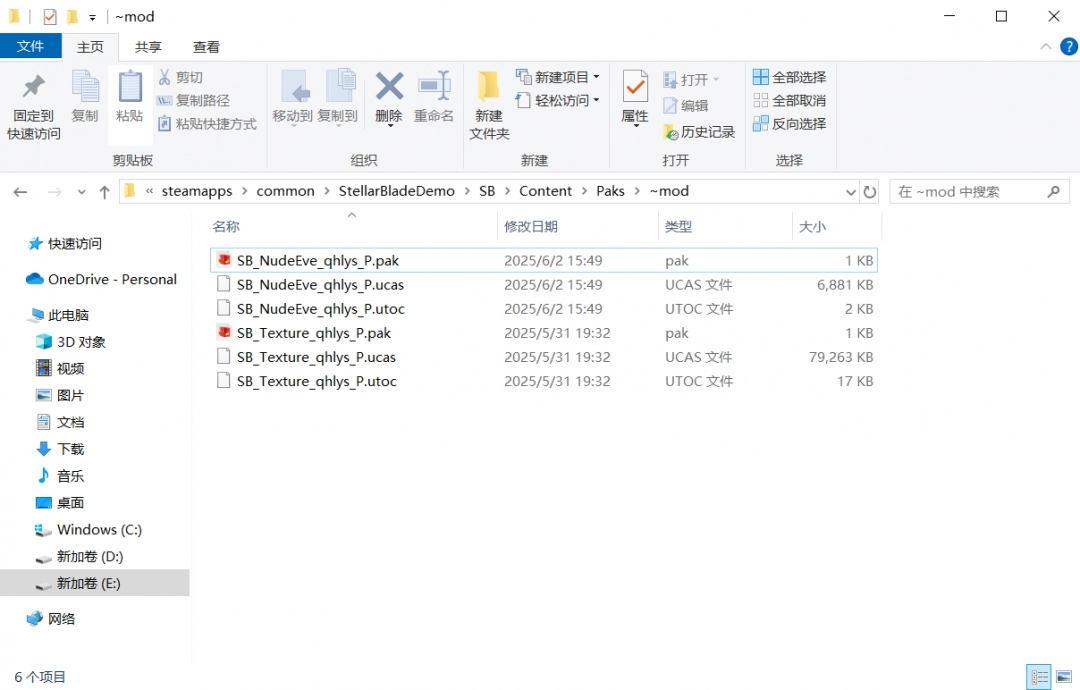Click the Back navigation arrow
This screenshot has height=690, width=1080.
click(x=21, y=192)
